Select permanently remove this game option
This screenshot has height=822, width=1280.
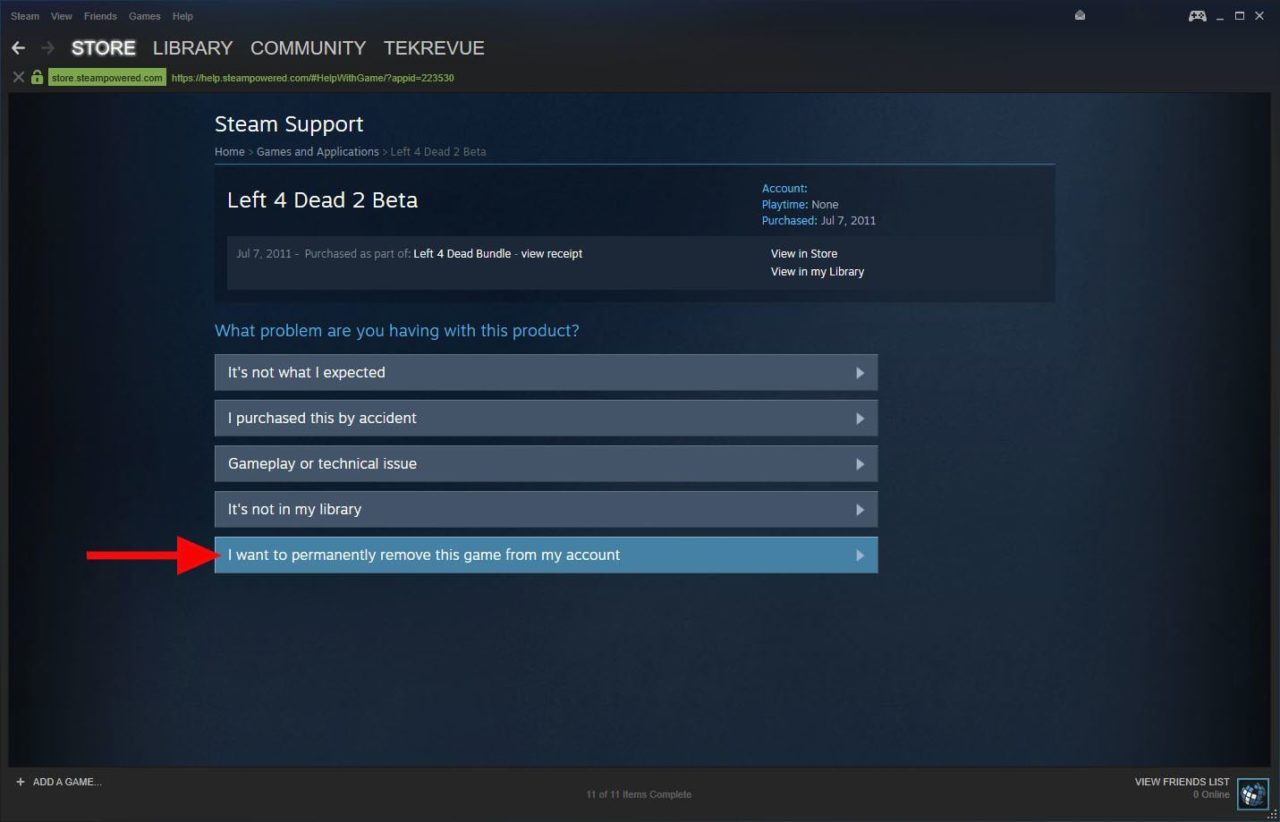546,555
